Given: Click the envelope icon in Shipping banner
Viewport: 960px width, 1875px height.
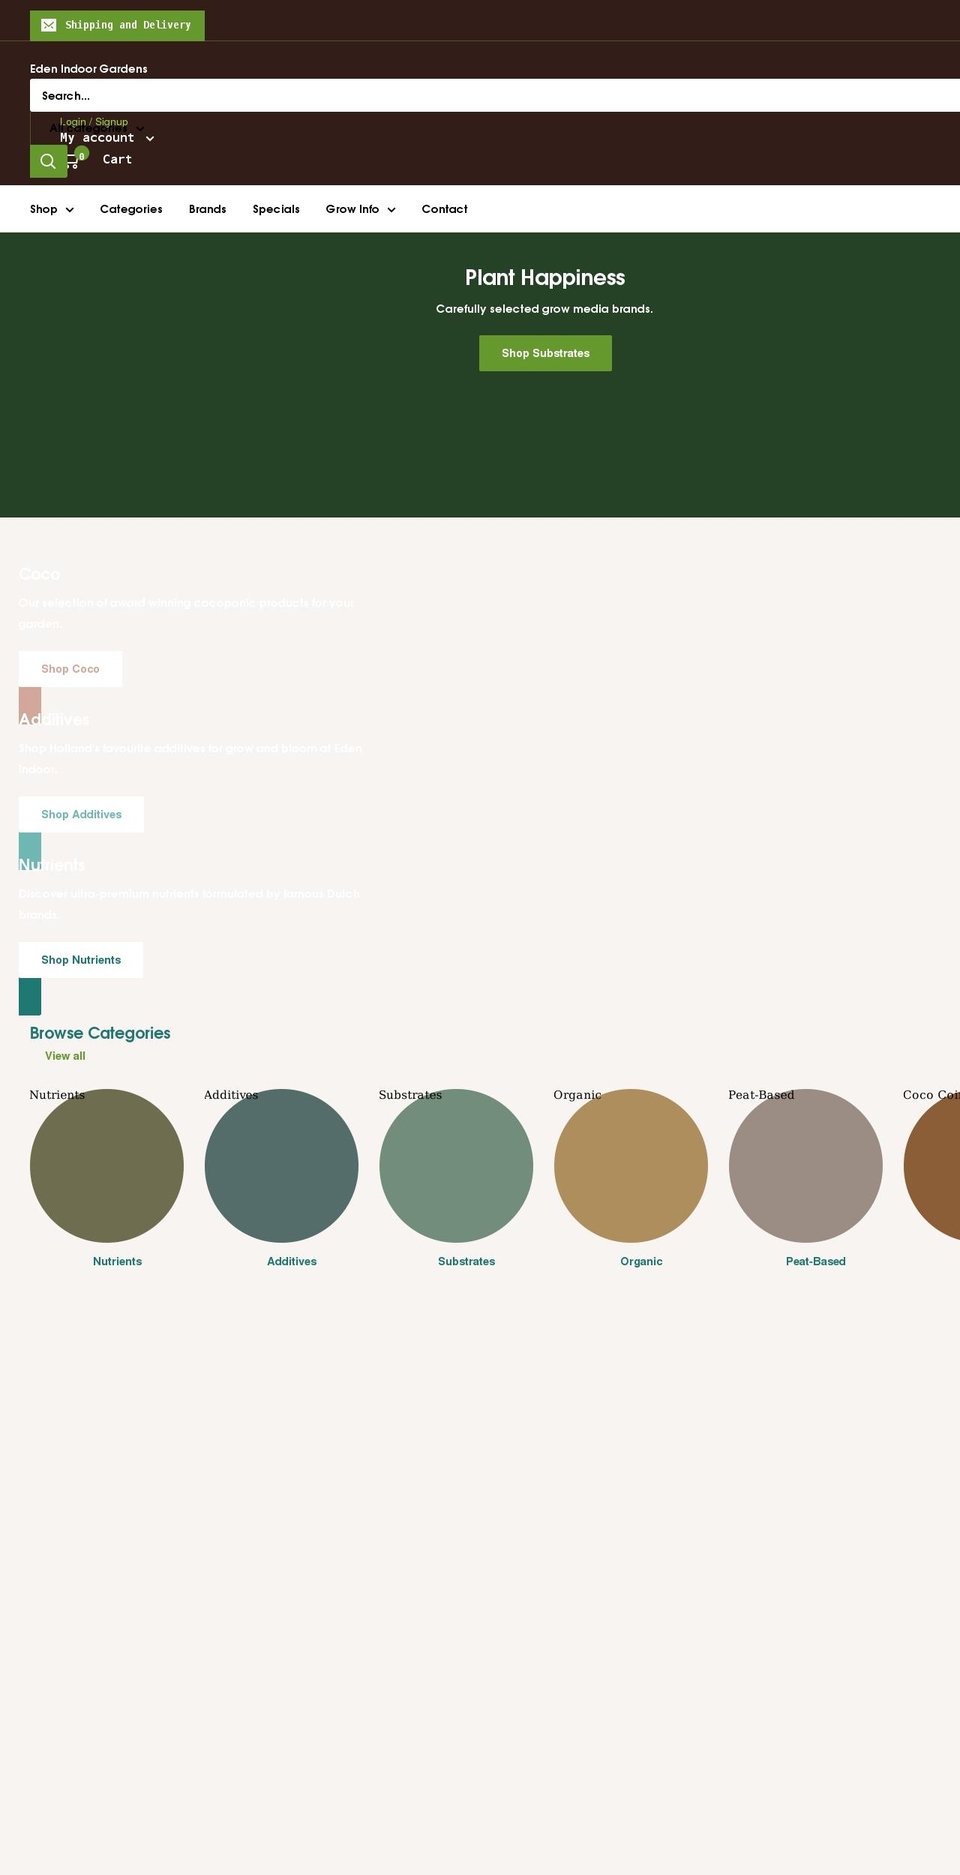Looking at the screenshot, I should coord(48,25).
